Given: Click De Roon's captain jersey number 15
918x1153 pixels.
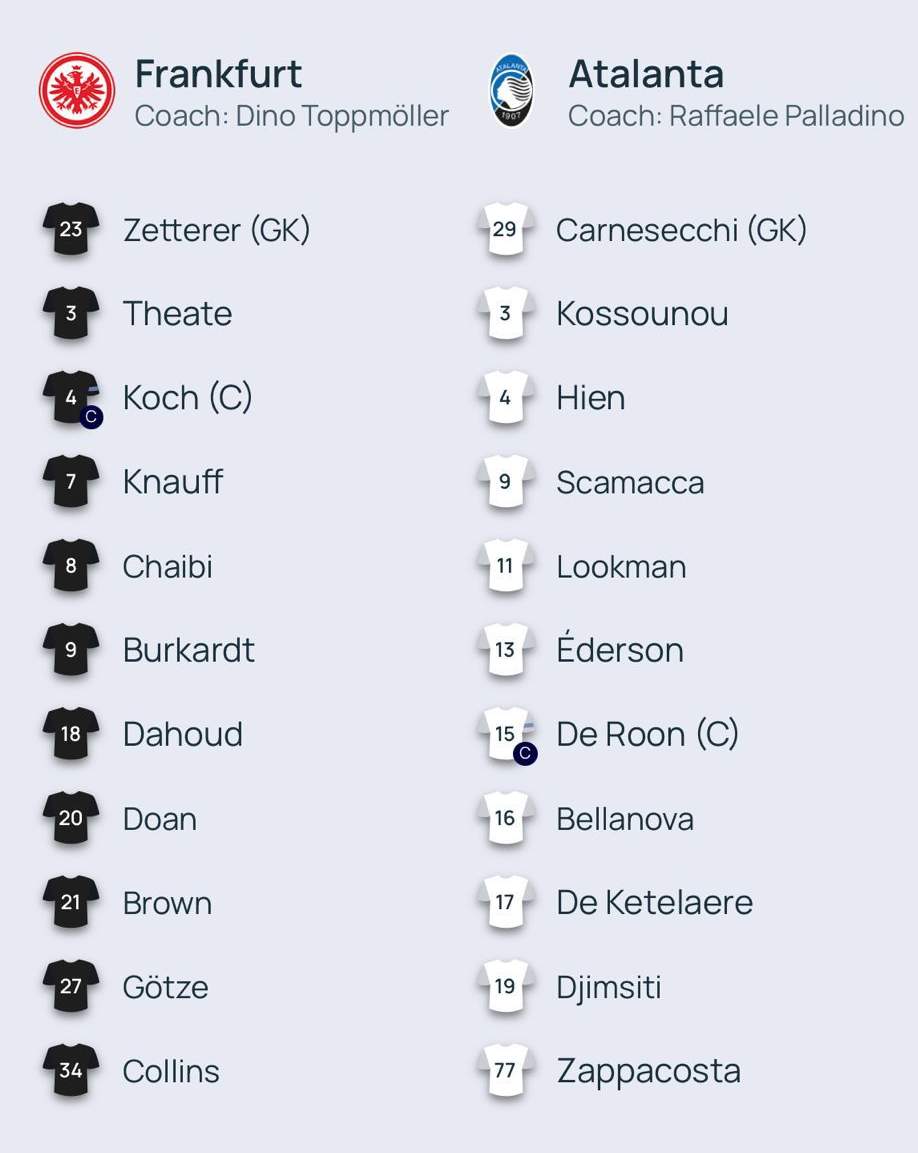Looking at the screenshot, I should tap(505, 735).
